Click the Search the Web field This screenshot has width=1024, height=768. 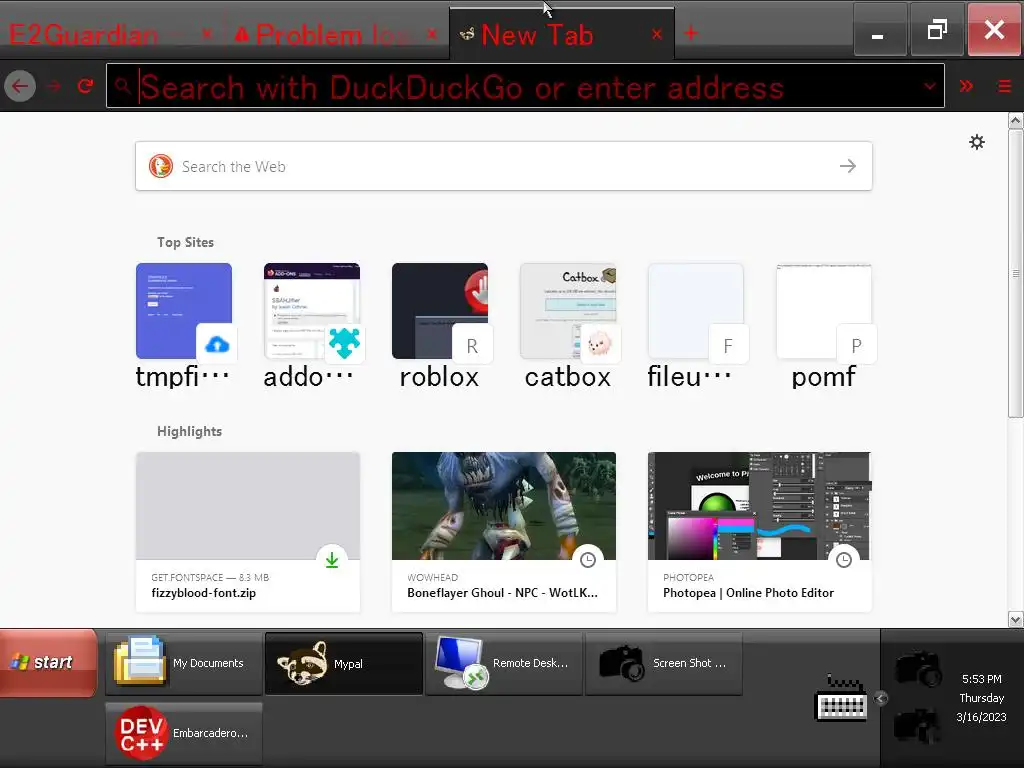click(x=504, y=167)
